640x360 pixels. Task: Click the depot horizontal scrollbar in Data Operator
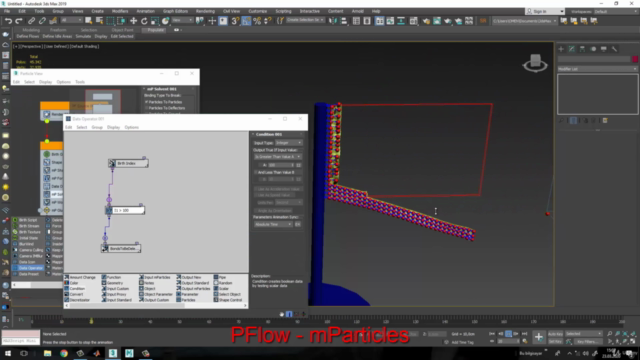pyautogui.click(x=127, y=306)
